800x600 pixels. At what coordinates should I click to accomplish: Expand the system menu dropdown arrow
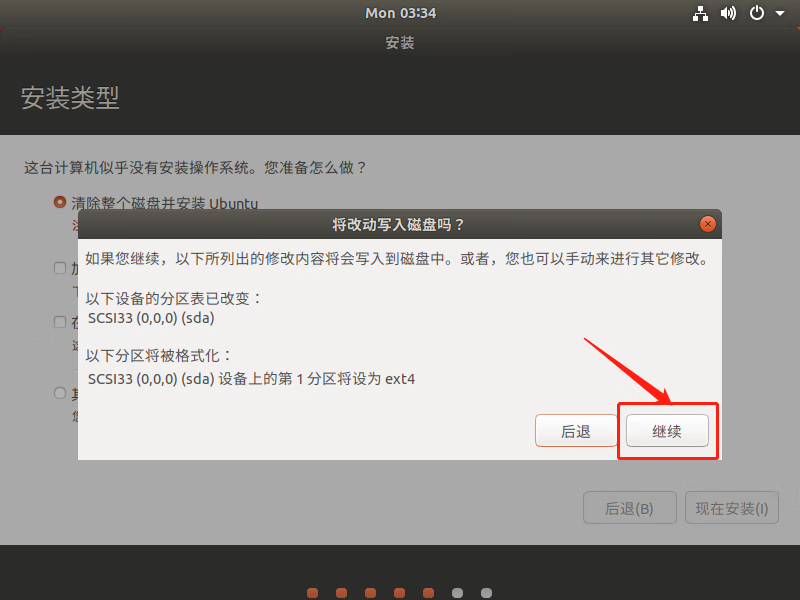[778, 14]
